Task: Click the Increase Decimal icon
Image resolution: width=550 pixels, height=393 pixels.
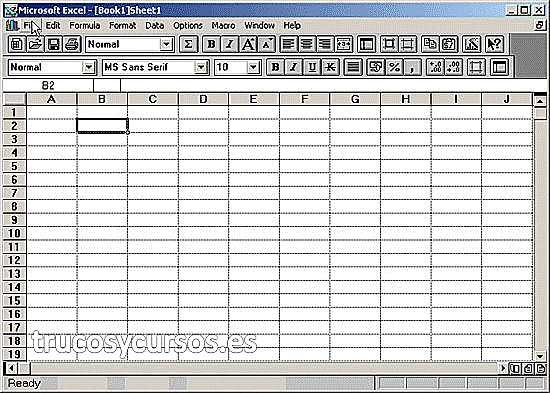Action: click(x=435, y=67)
